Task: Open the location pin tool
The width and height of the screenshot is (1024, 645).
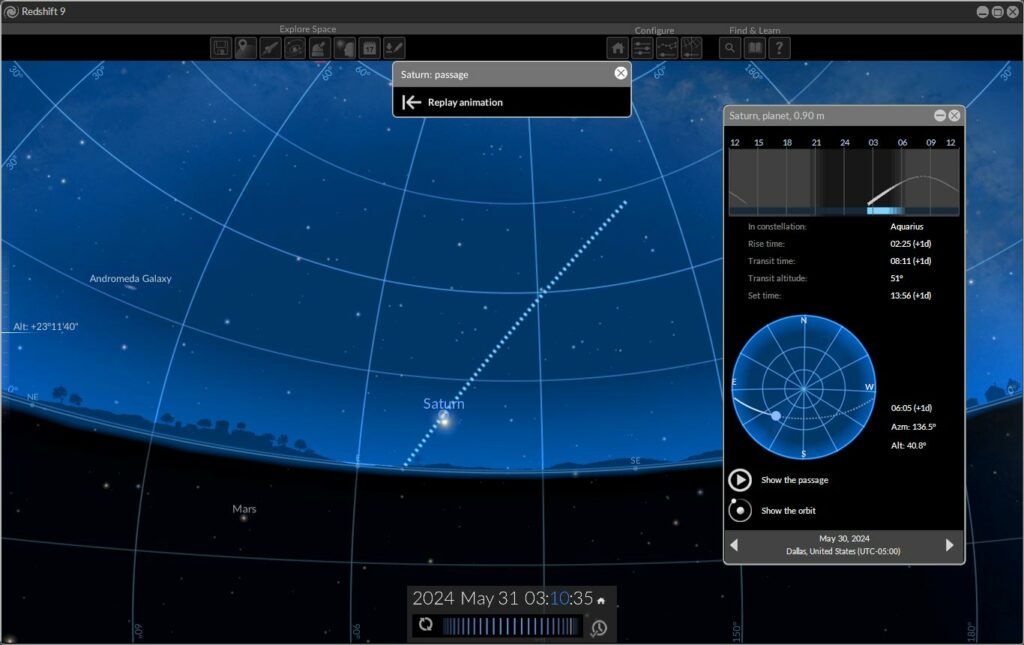Action: (x=246, y=48)
